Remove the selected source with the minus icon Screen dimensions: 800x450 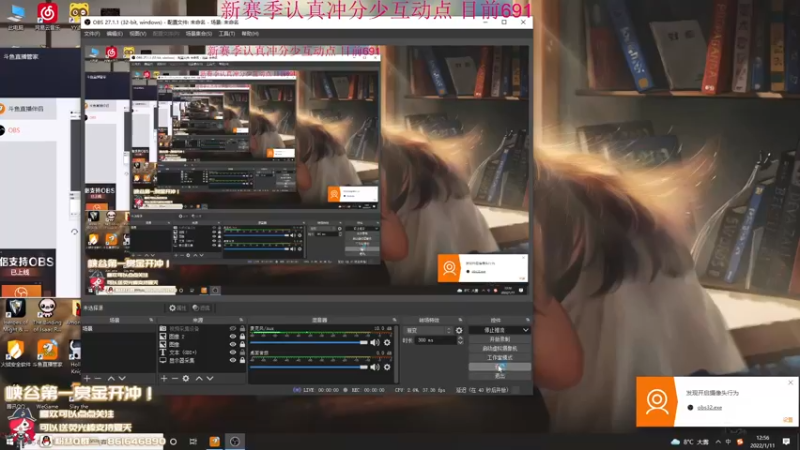174,379
